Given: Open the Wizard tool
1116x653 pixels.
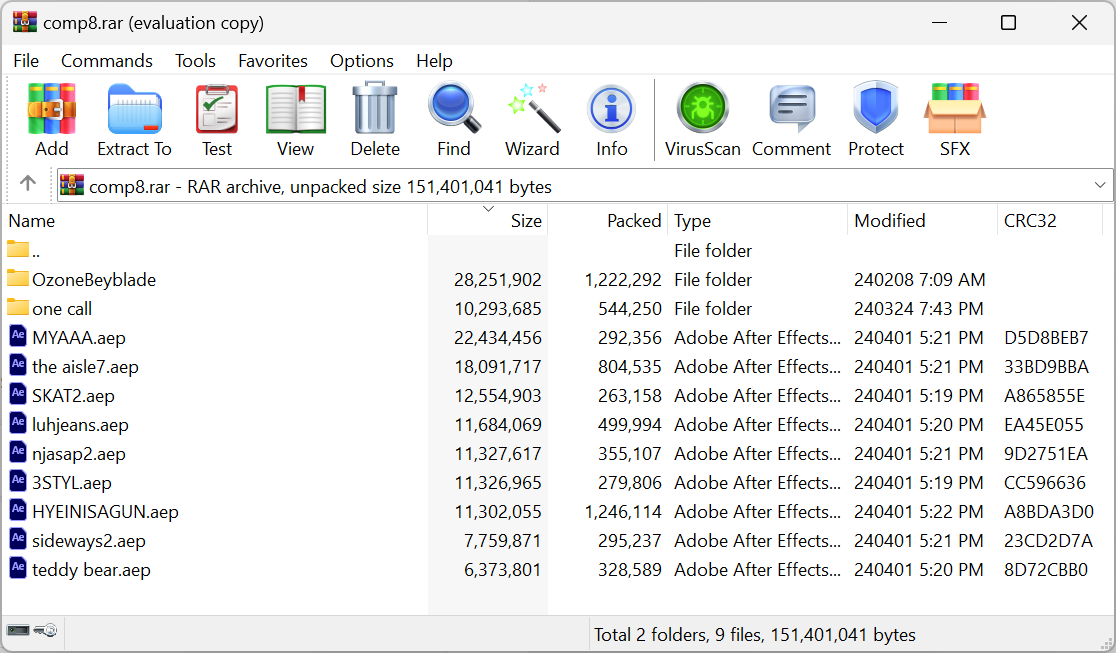Looking at the screenshot, I should click(532, 120).
